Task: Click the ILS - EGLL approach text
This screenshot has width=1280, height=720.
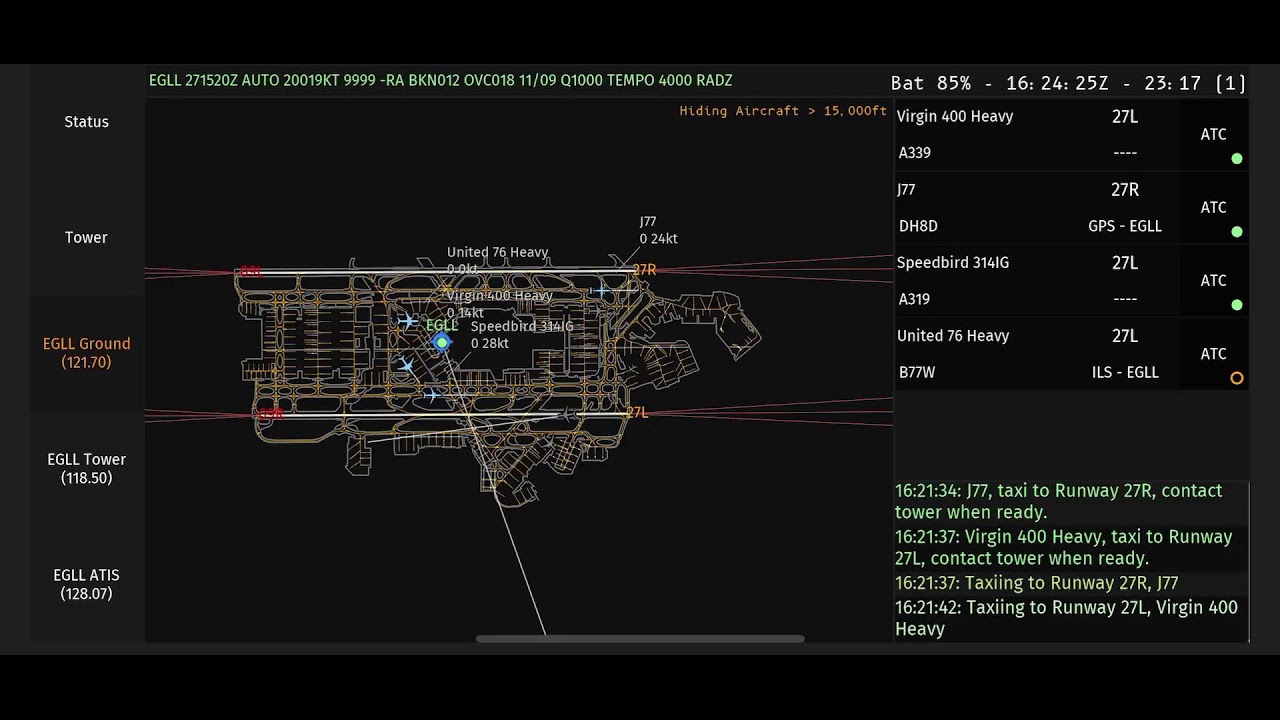Action: coord(1125,372)
